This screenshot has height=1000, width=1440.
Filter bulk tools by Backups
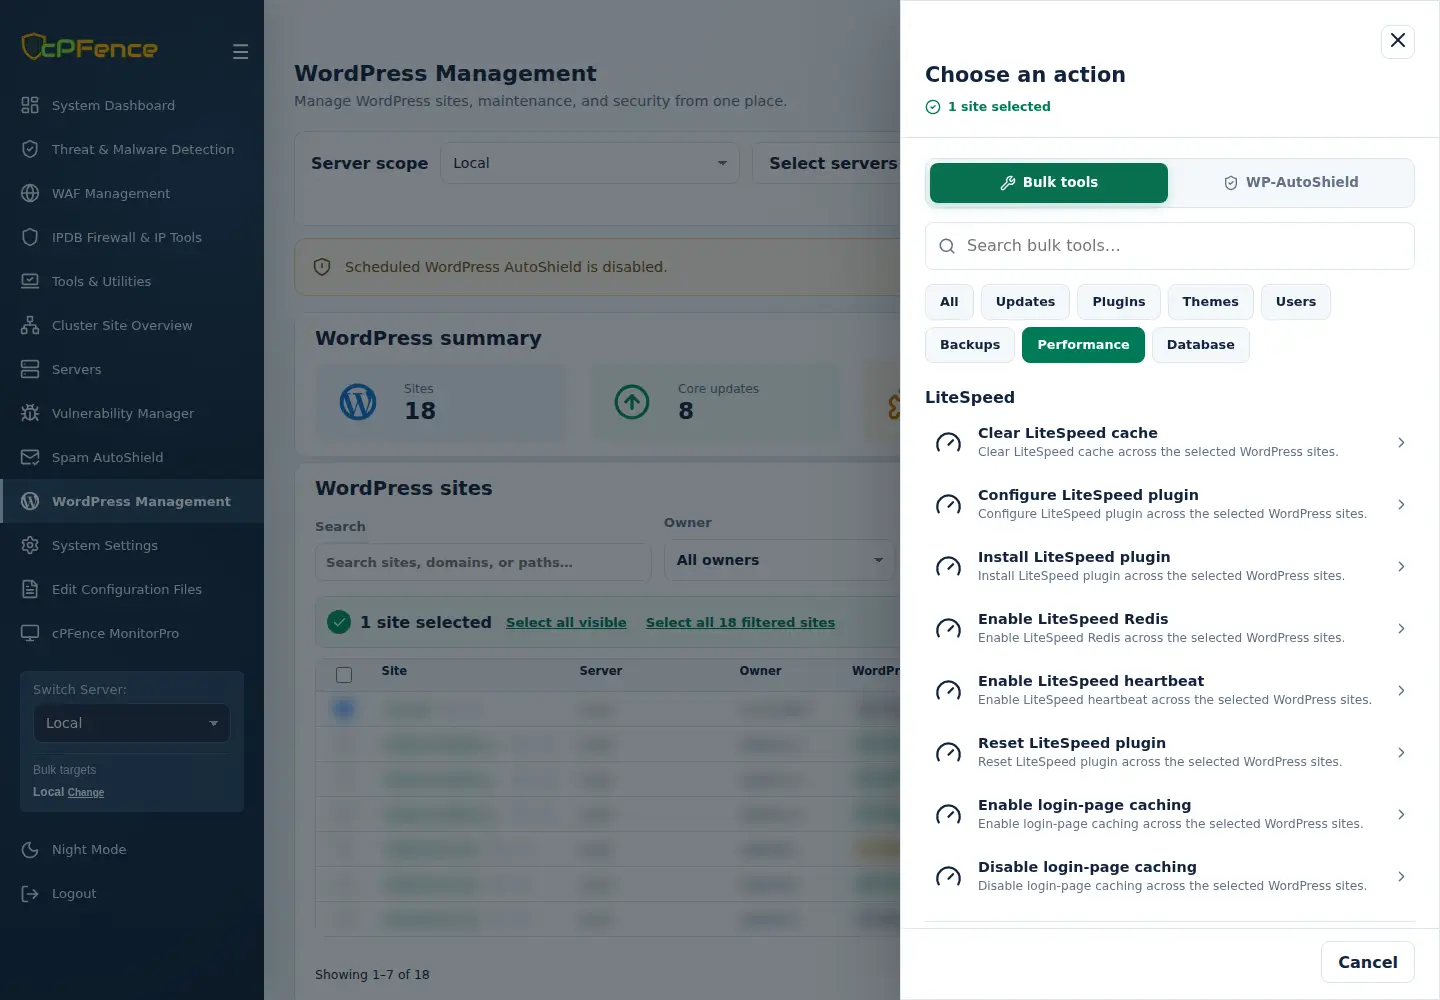[970, 345]
